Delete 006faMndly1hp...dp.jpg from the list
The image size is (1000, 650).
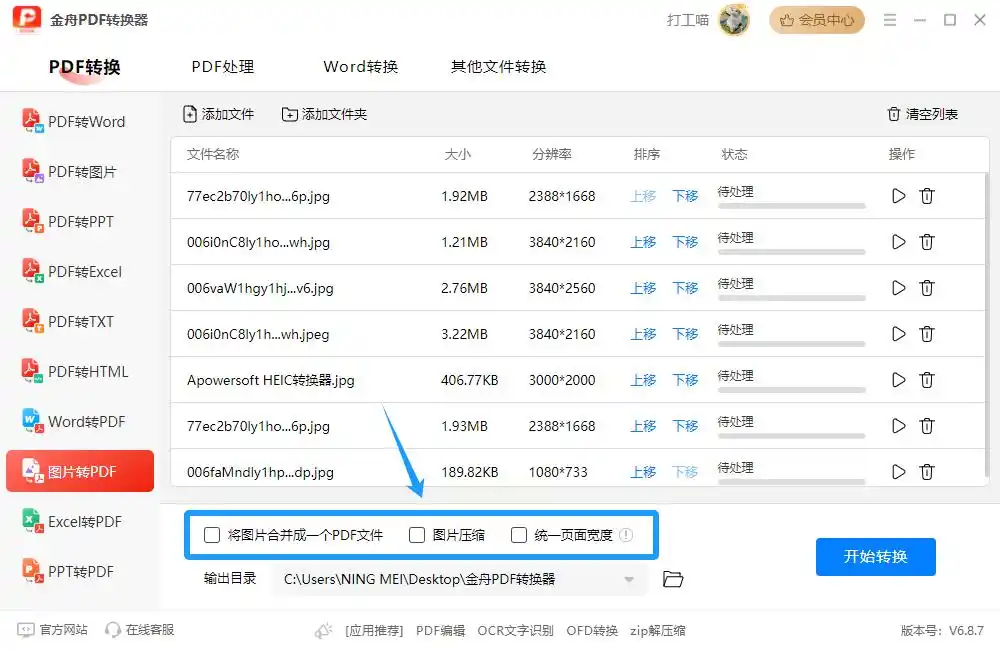tap(927, 471)
